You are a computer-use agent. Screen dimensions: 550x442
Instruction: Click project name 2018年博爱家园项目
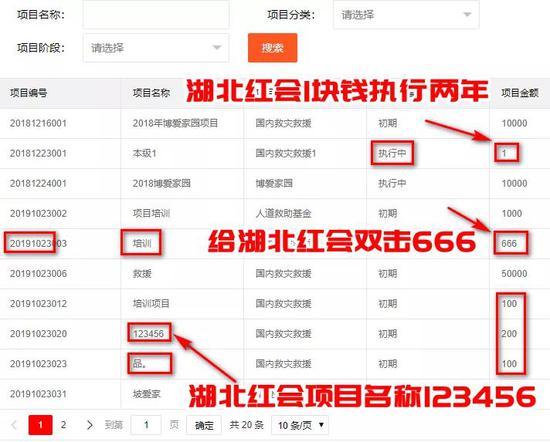coord(175,123)
